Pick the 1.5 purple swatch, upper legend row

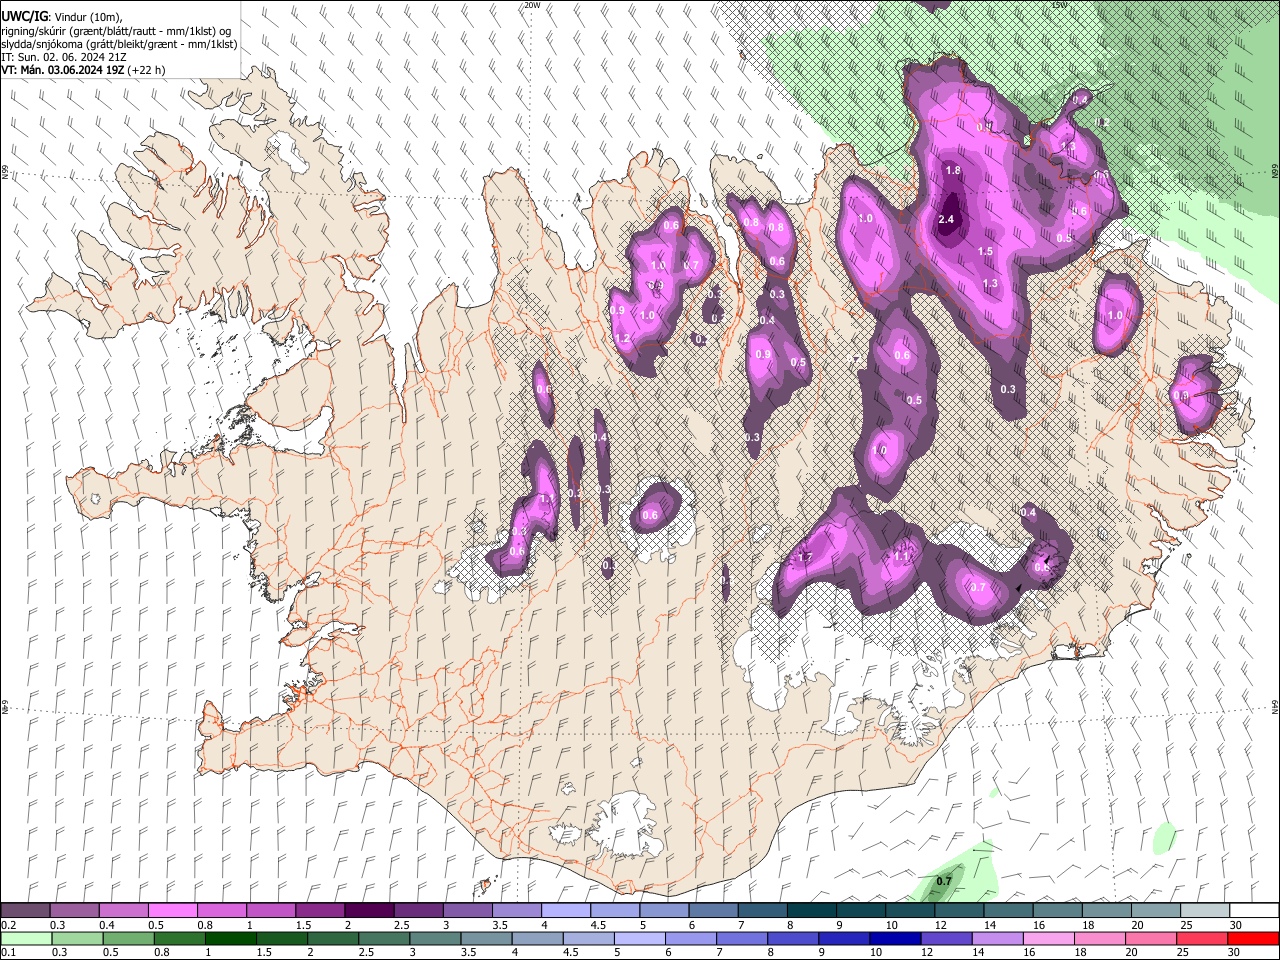point(319,911)
